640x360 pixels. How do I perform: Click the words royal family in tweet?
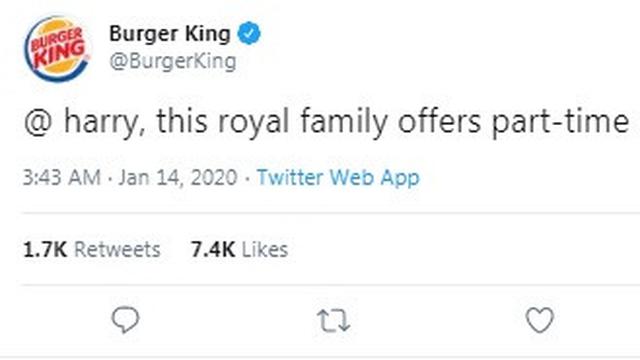[x=303, y=122]
